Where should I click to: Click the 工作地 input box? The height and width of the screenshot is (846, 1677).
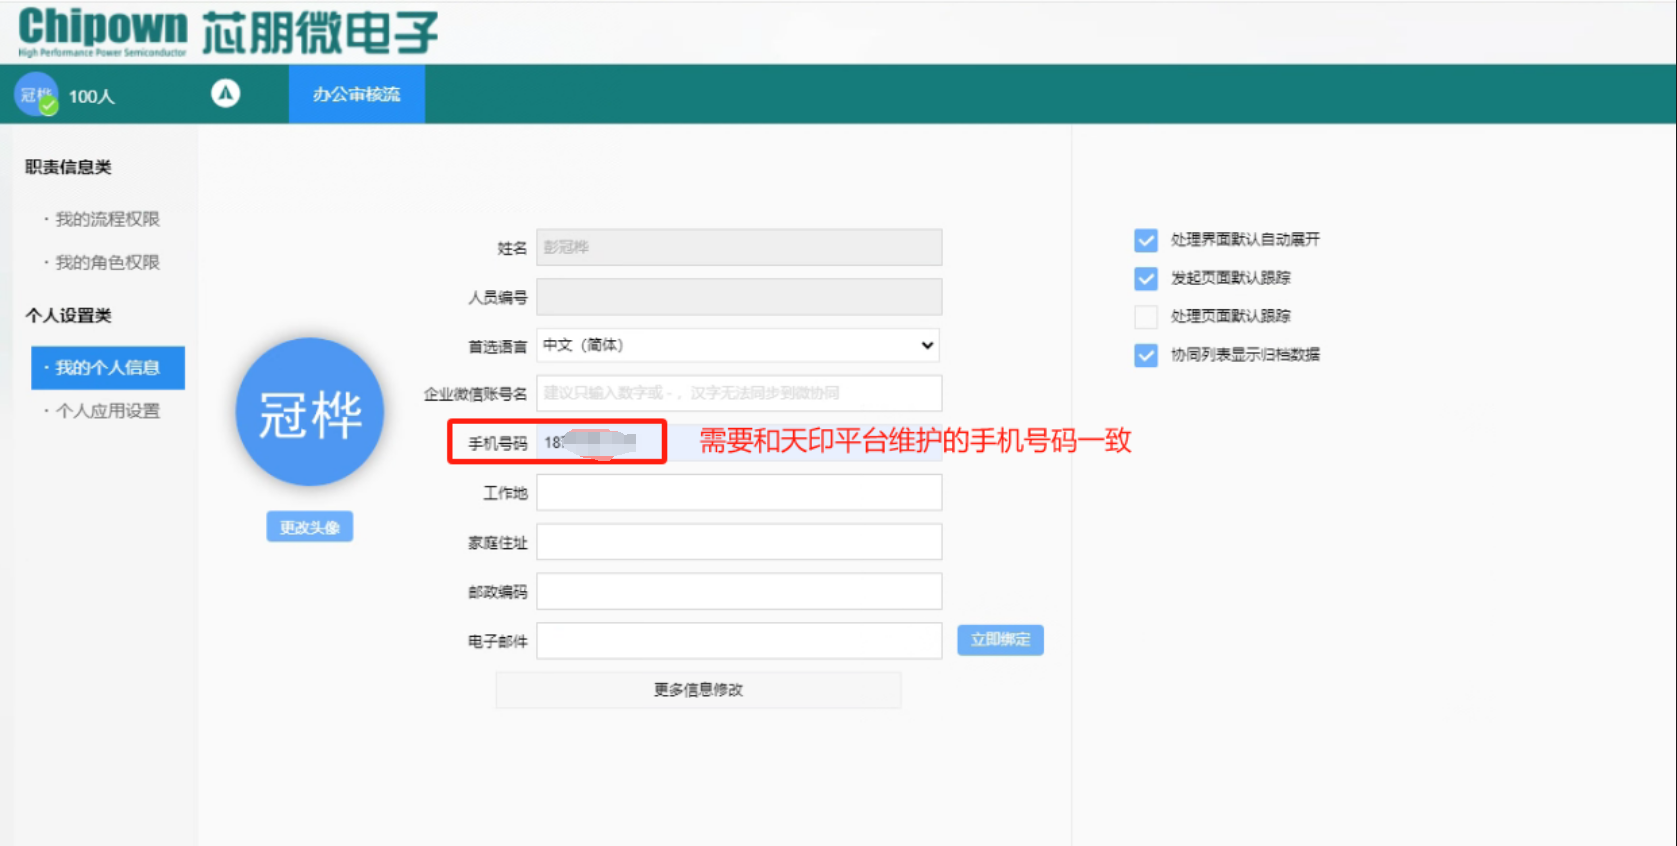tap(738, 493)
